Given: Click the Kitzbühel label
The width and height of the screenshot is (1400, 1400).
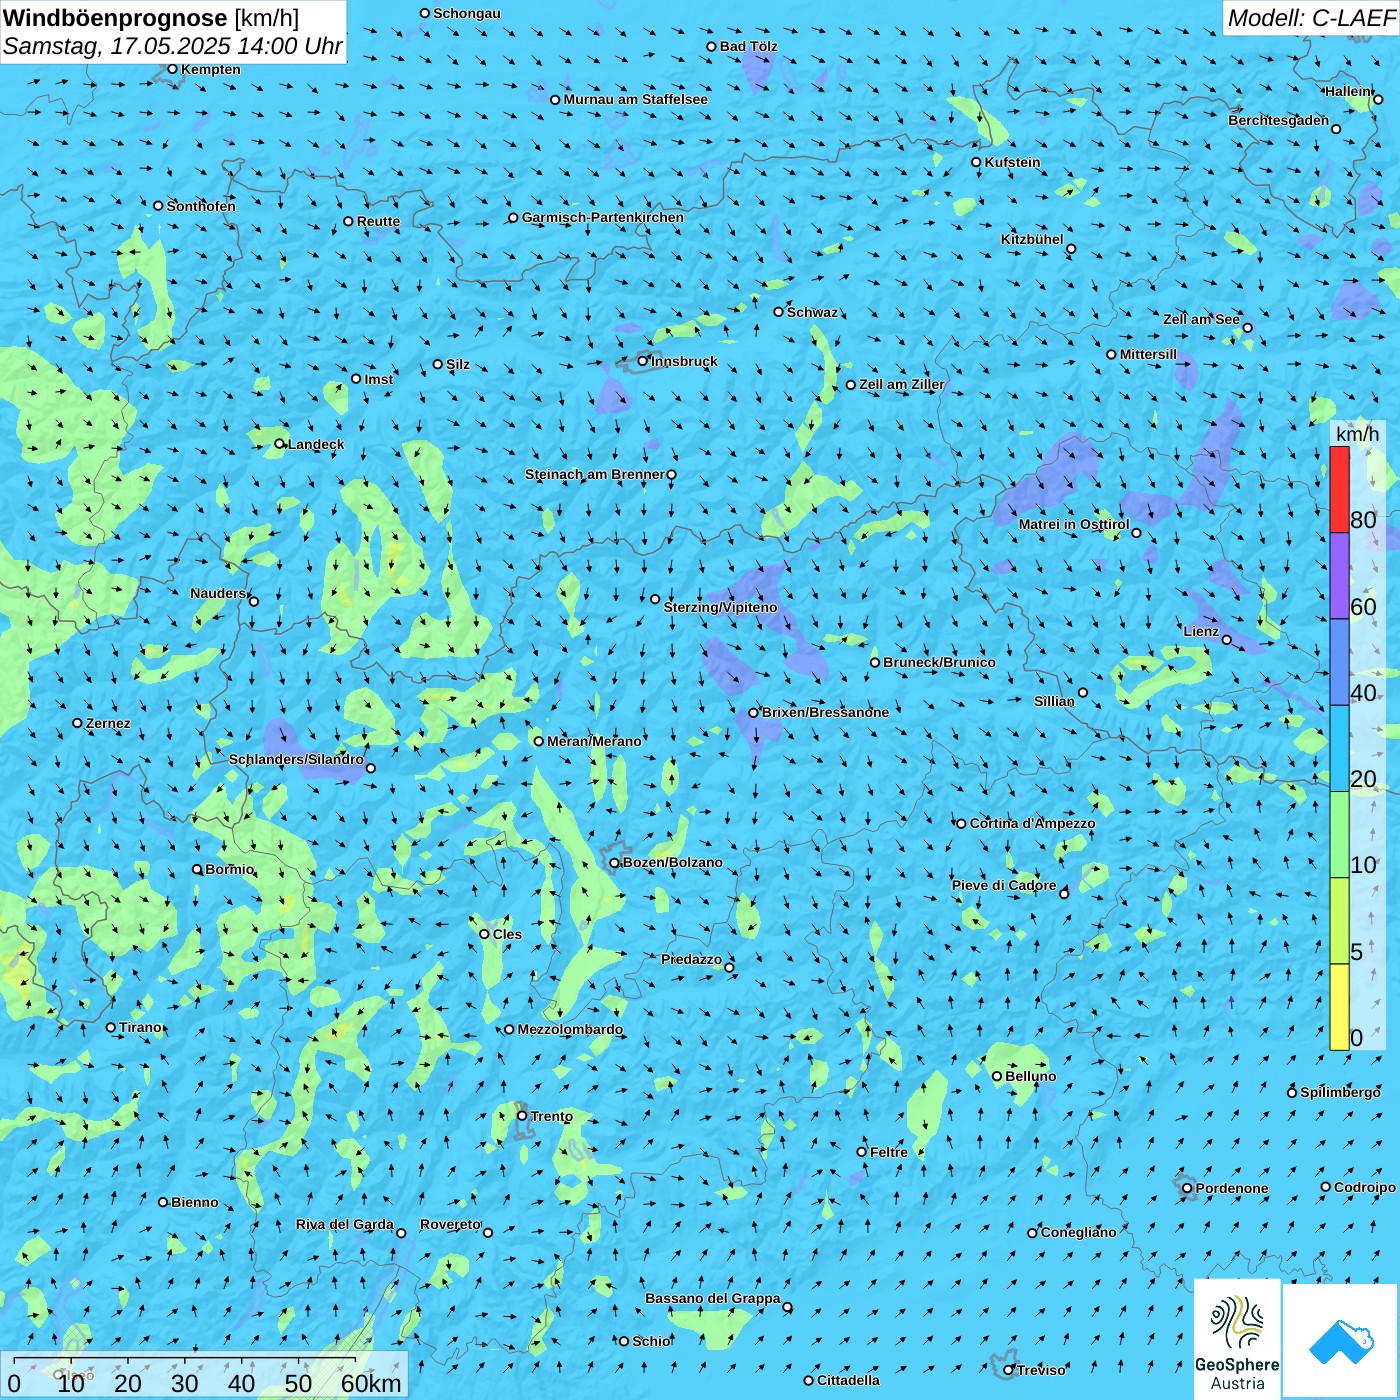Looking at the screenshot, I should [1032, 239].
